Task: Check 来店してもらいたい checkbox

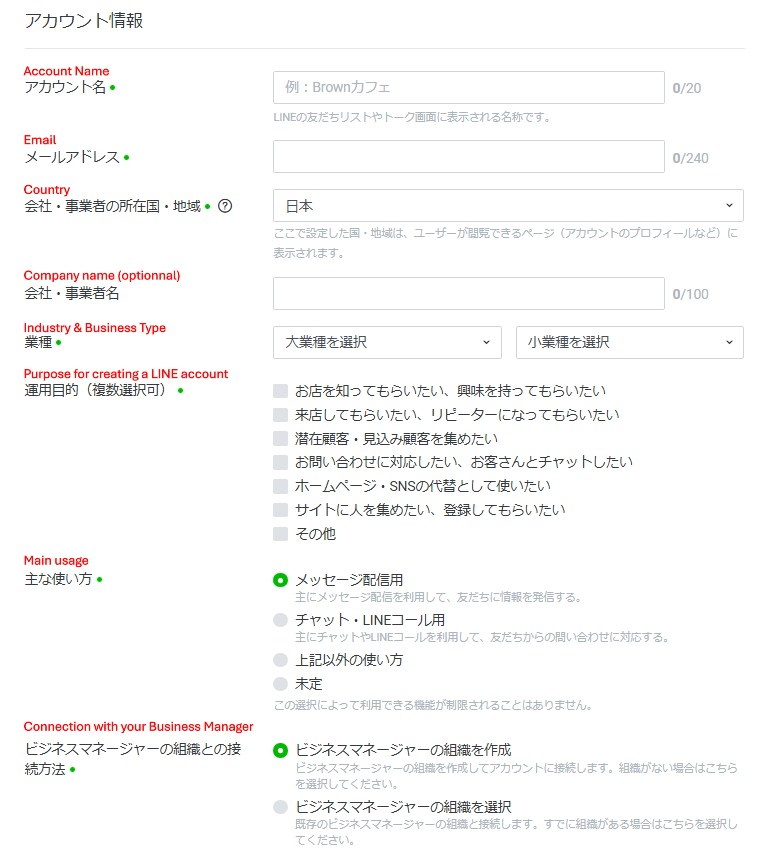Action: coord(281,415)
